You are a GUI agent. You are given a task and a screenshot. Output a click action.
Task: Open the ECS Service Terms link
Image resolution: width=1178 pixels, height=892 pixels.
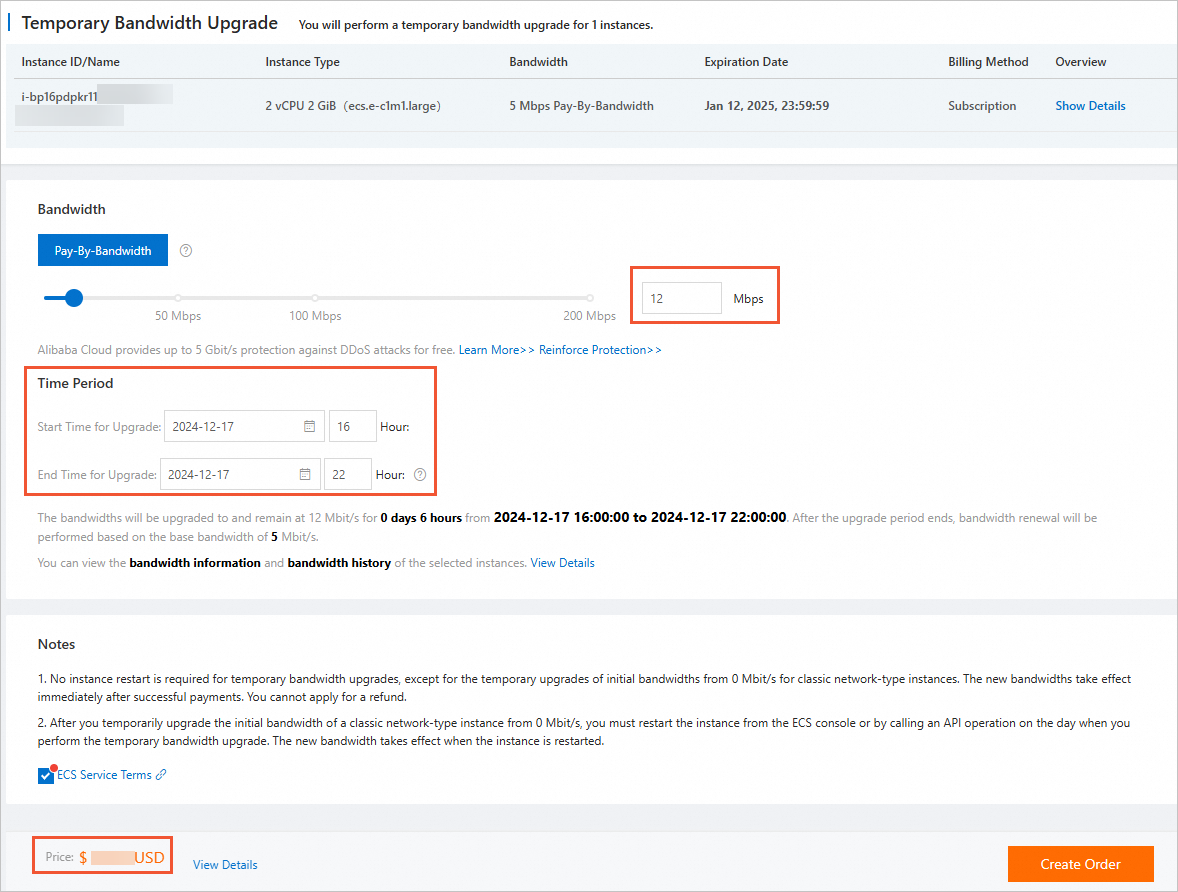104,775
